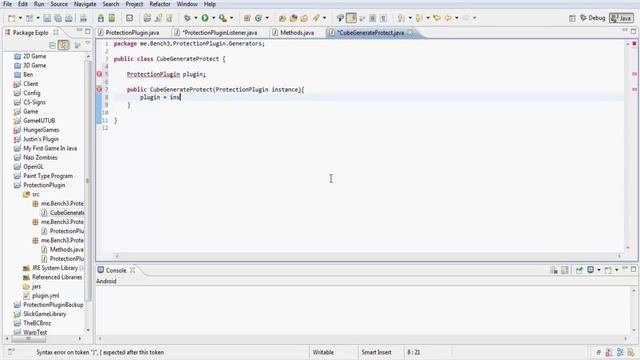
Task: Switch to ProtectionPluginListener.java tab
Action: [220, 33]
